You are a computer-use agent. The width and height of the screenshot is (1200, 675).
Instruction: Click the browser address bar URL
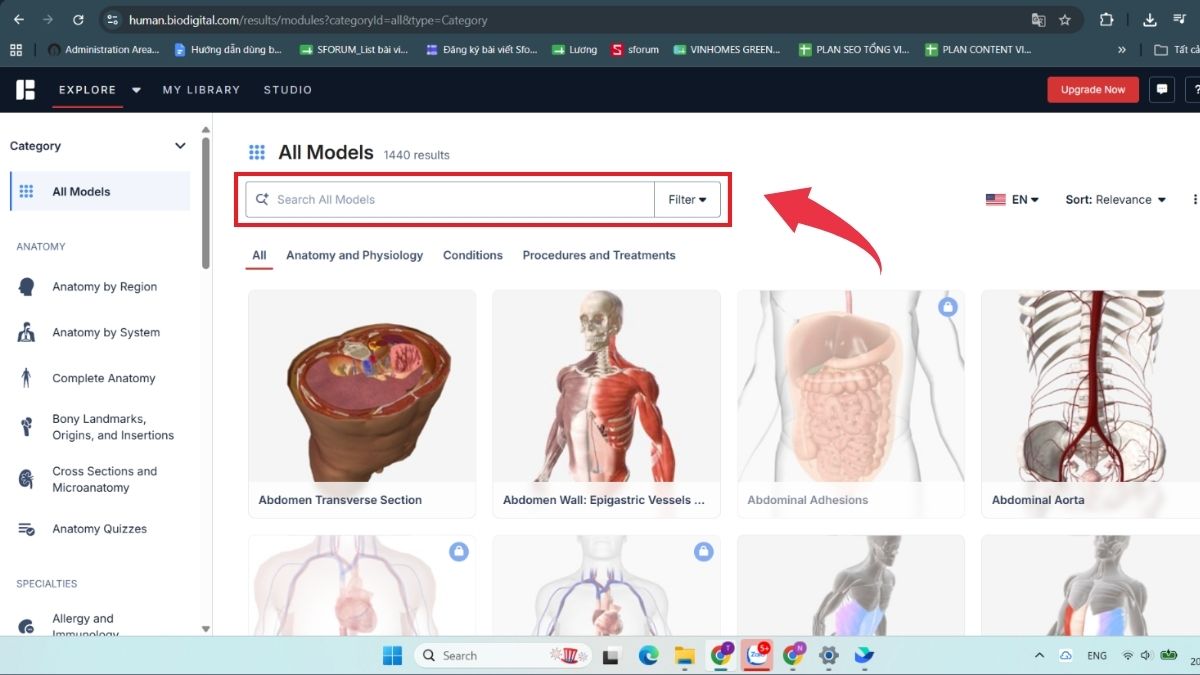coord(308,19)
